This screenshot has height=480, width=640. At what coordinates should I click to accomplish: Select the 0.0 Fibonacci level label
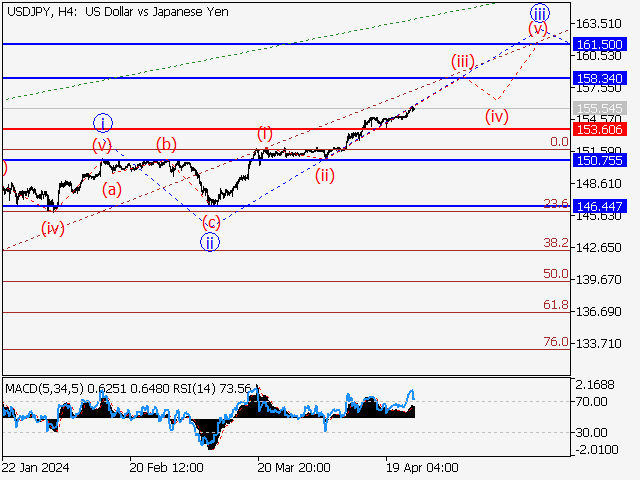click(559, 142)
